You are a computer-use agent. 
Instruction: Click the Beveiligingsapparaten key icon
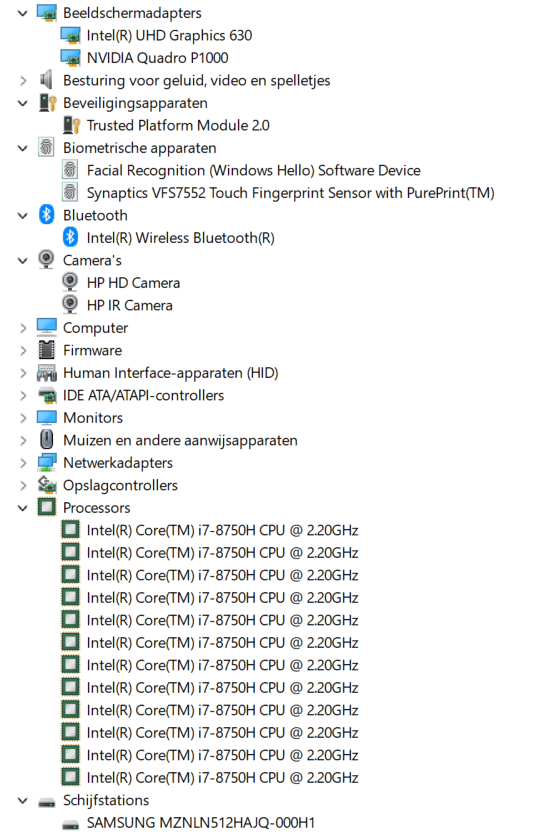tap(47, 102)
